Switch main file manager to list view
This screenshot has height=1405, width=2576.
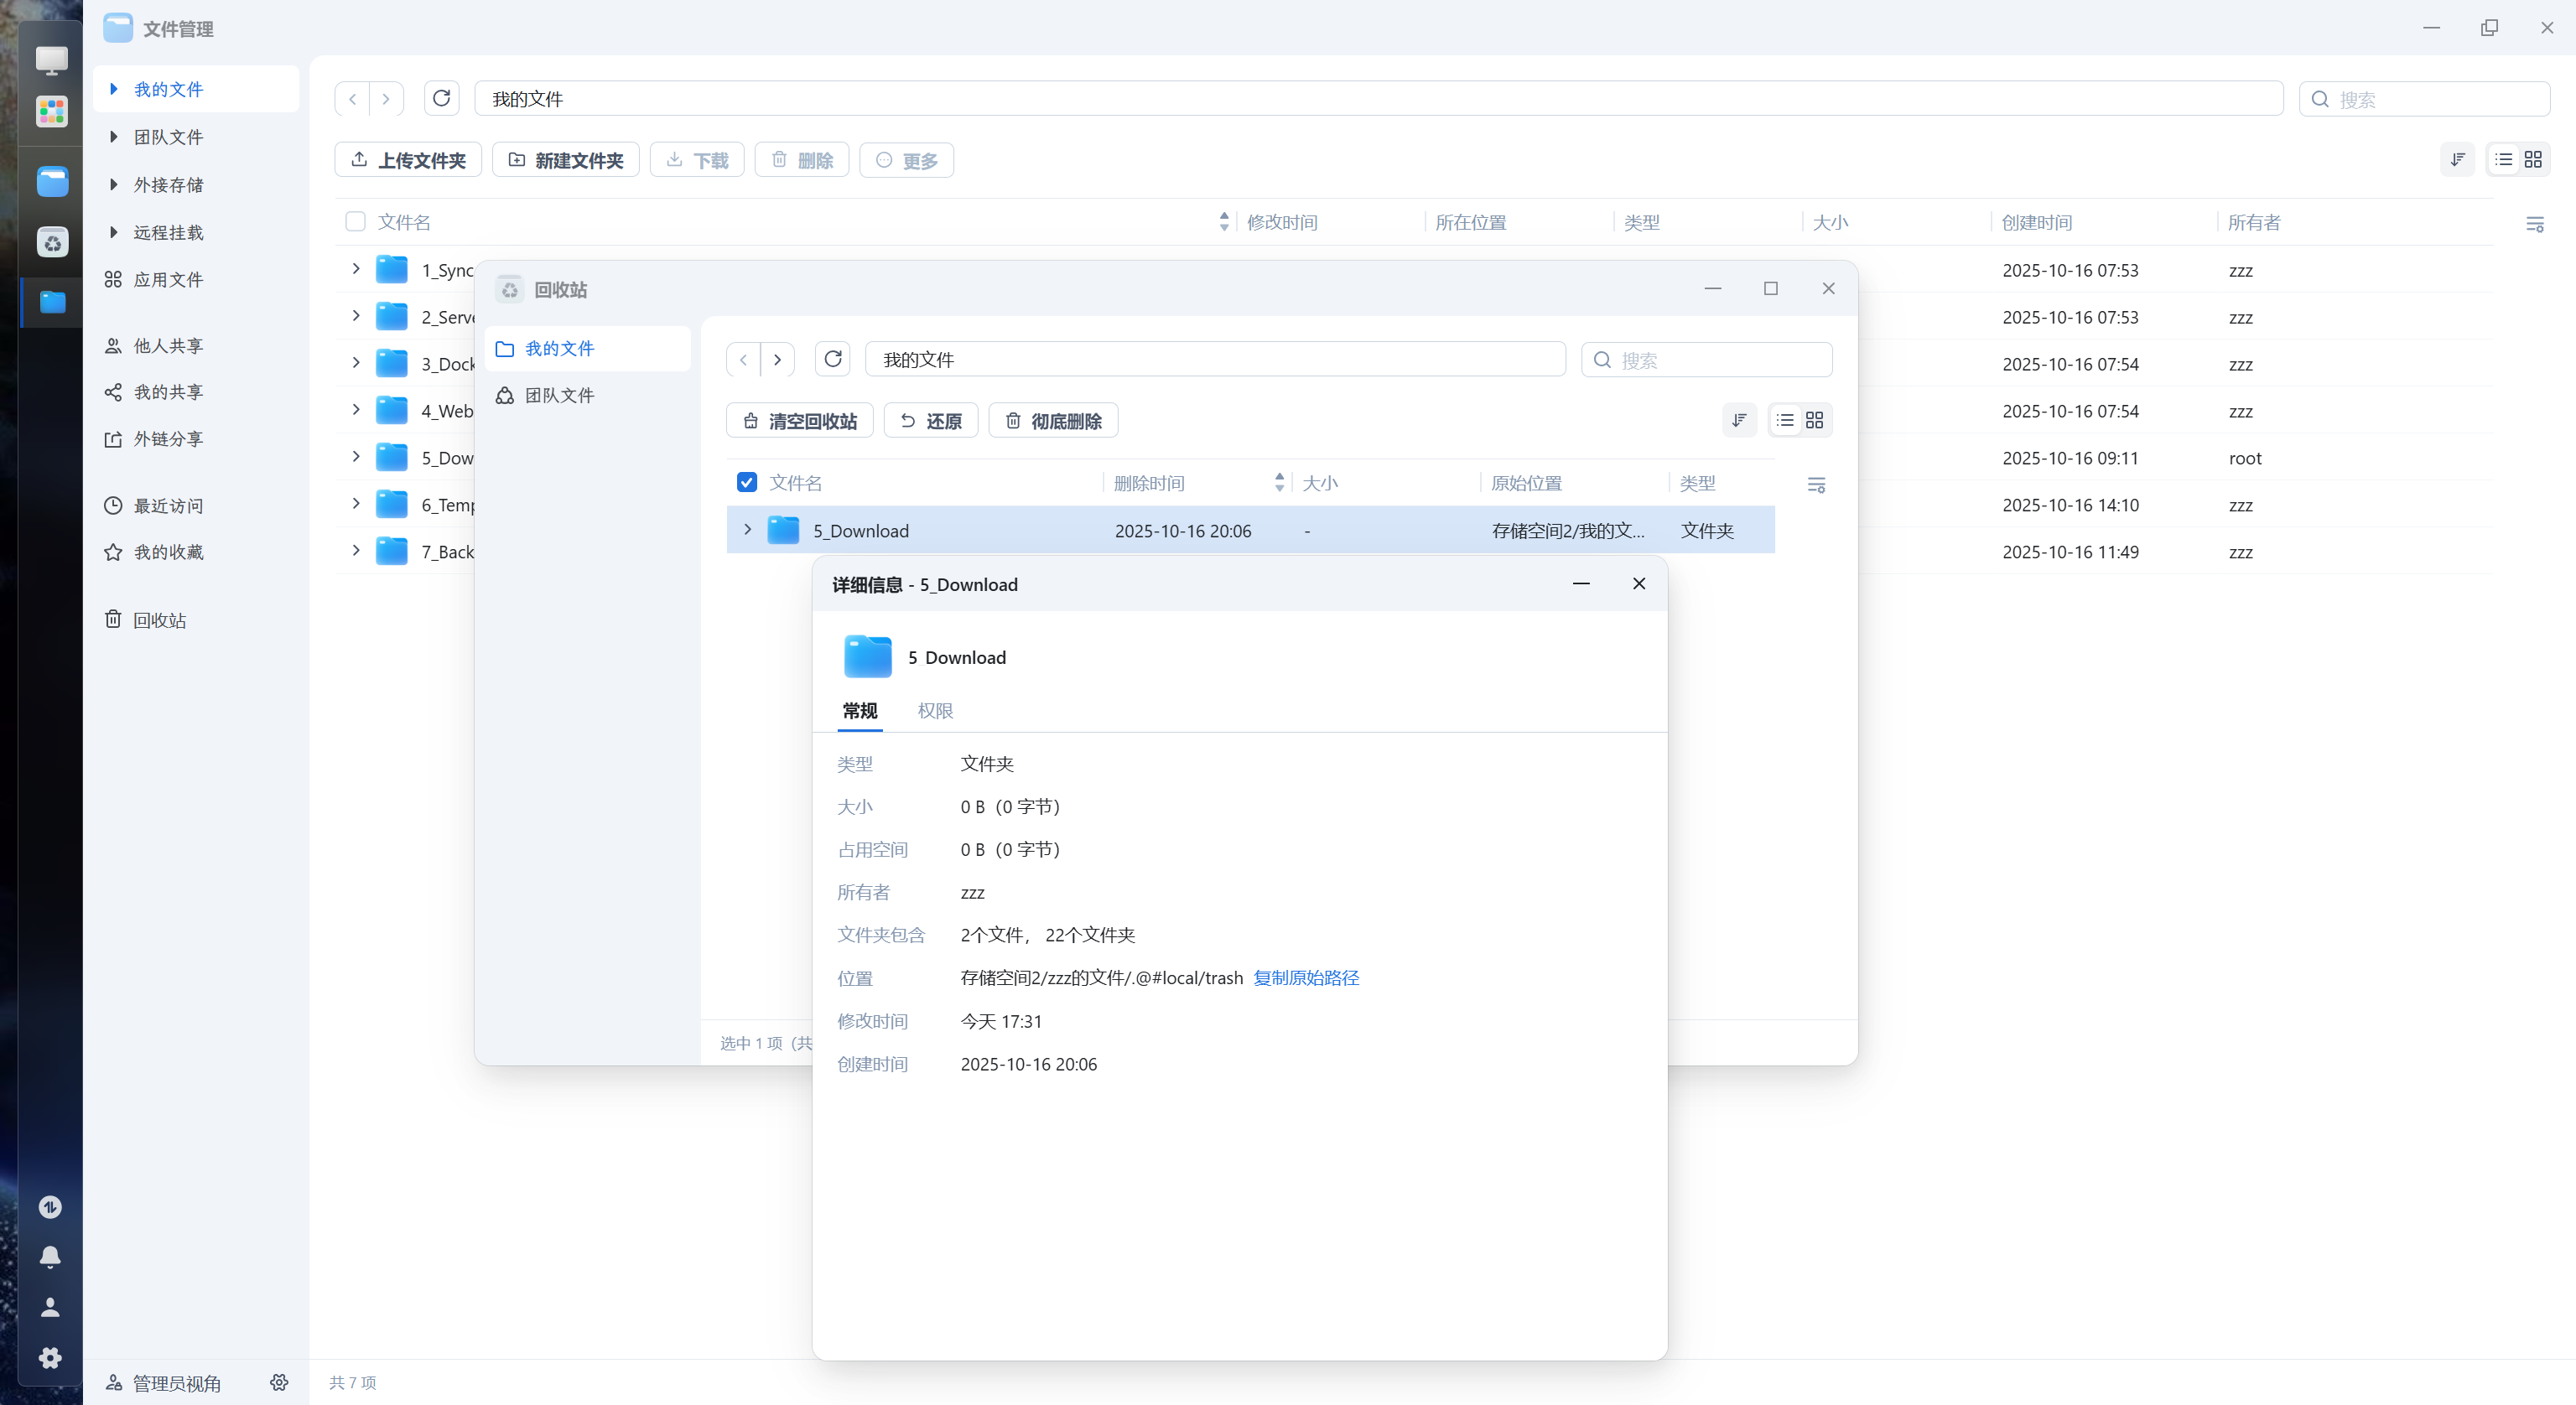tap(2503, 160)
